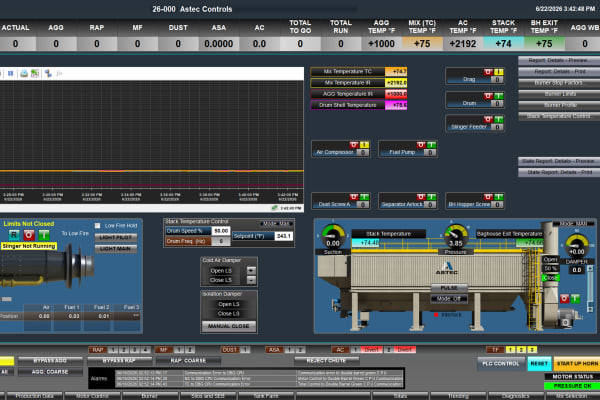The width and height of the screenshot is (600, 400).
Task: Click Drum Shell Temperature magenta value swatch
Action: pyautogui.click(x=396, y=105)
